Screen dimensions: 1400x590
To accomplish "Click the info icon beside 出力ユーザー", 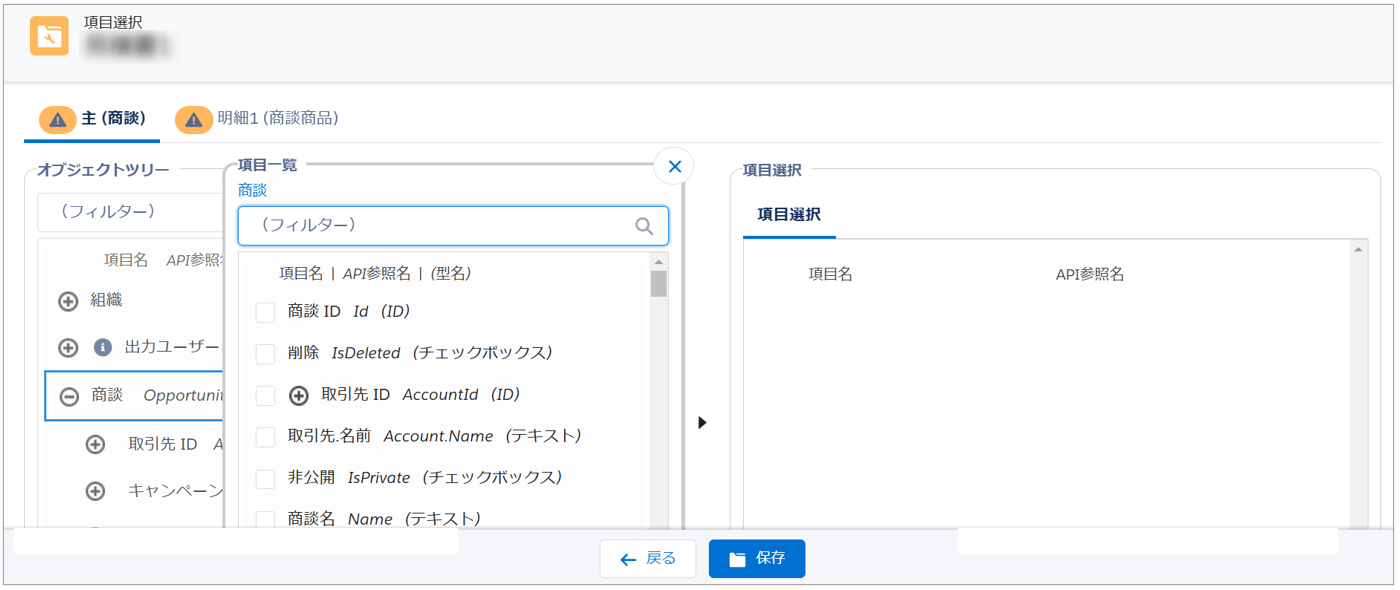I will tap(102, 347).
